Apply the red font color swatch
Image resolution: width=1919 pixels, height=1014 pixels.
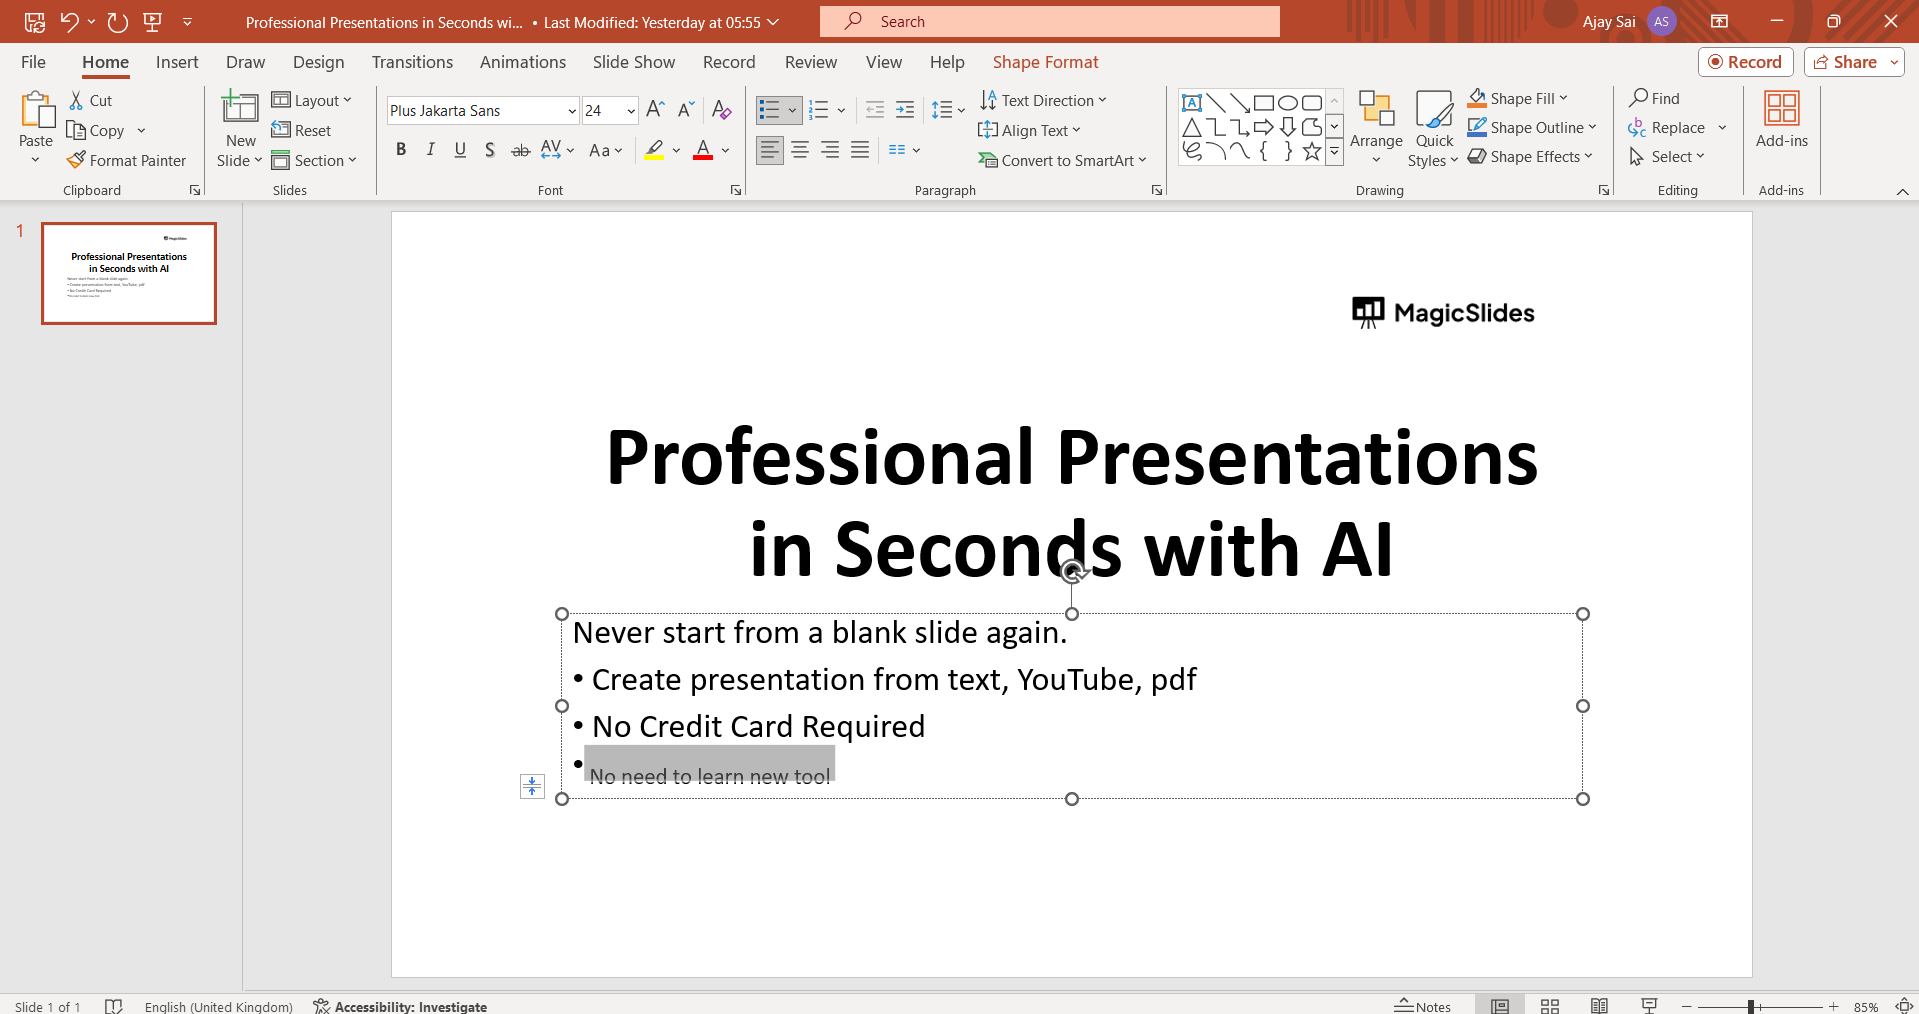[703, 150]
